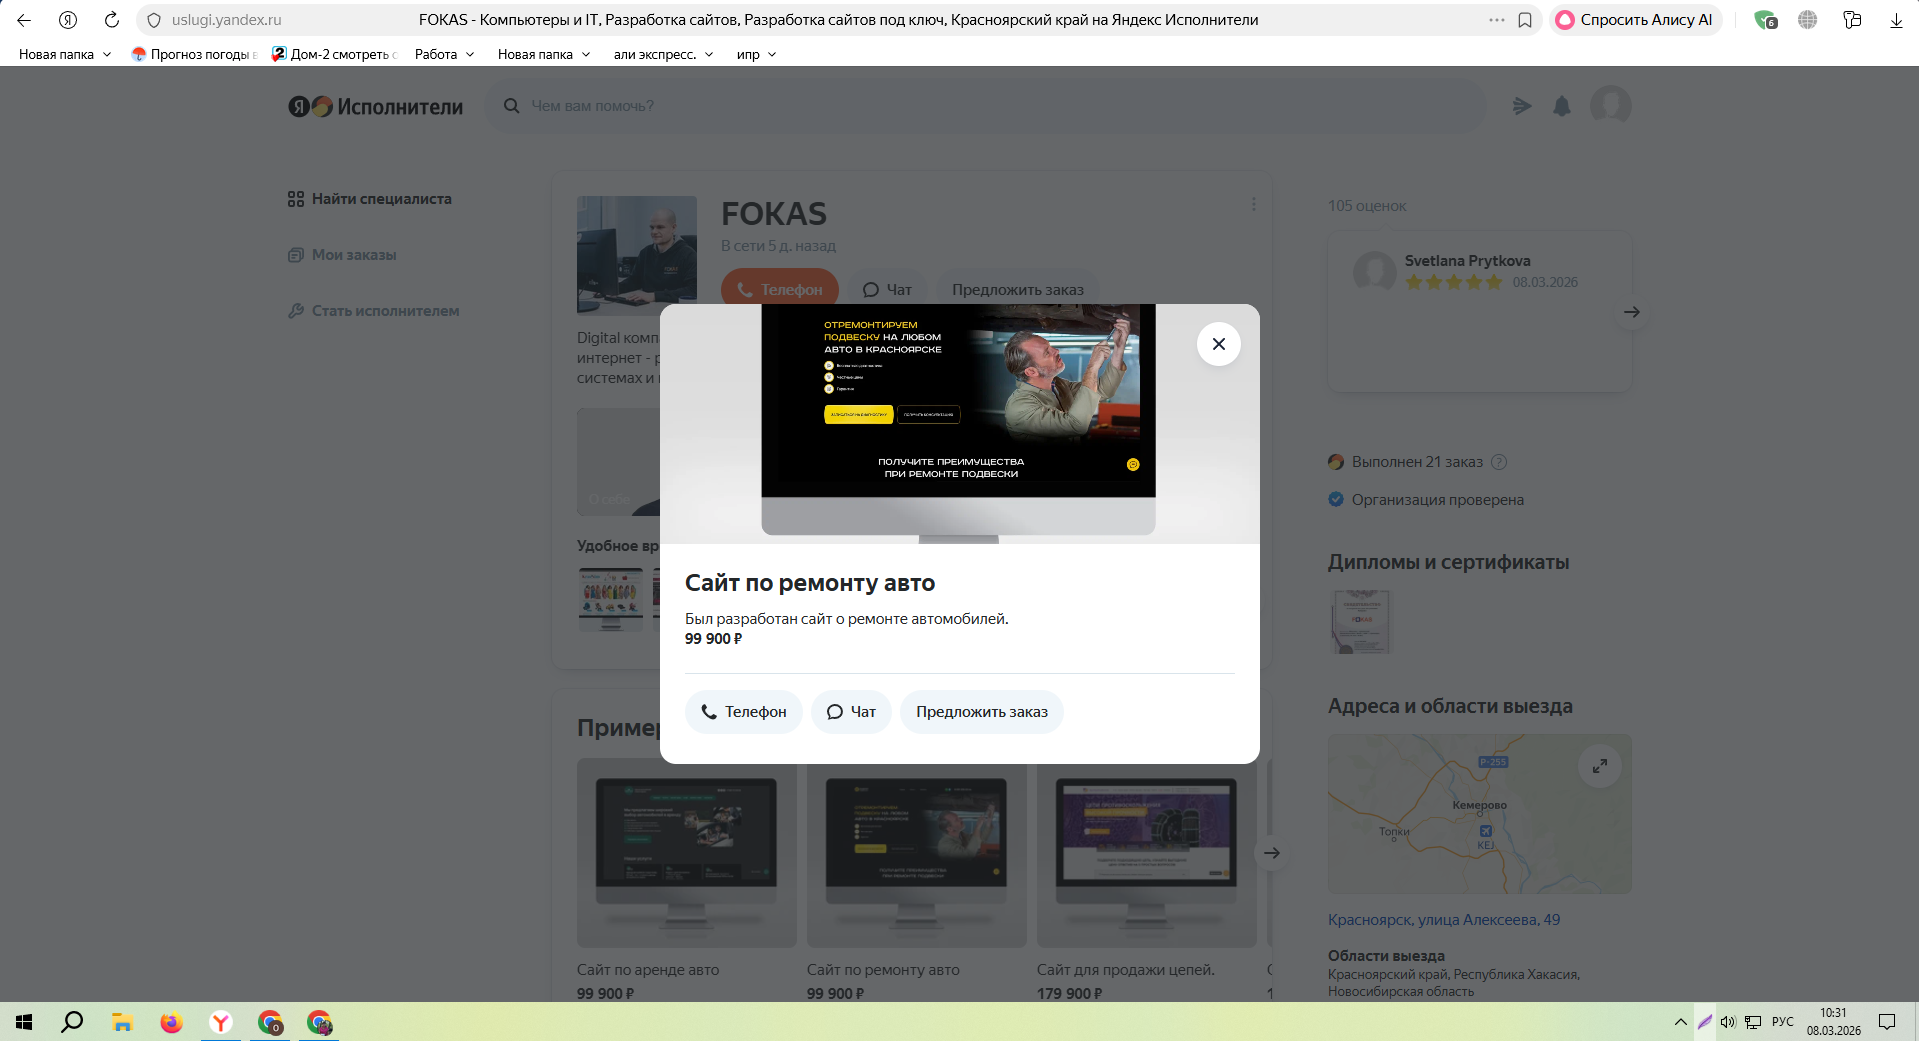Click the Yandex home icon in toolbar
Viewport: 1919px width, 1041px height.
(x=68, y=20)
